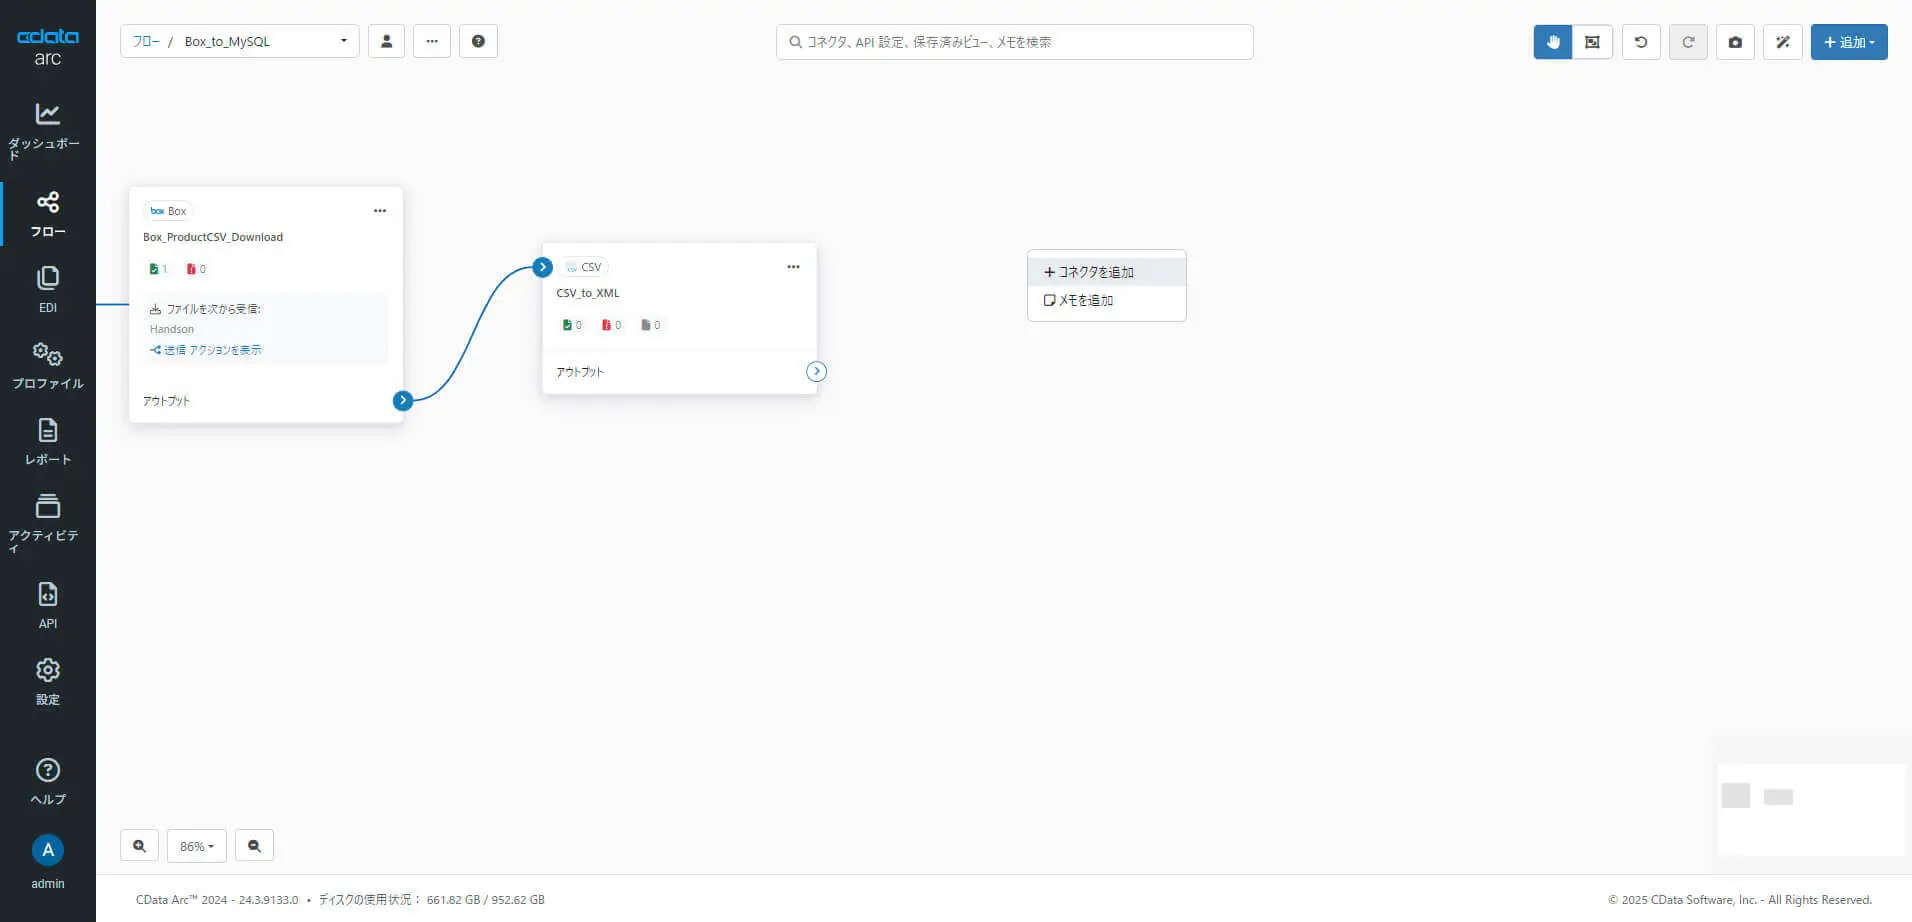Click the question mark help button in top bar
Screen dimensions: 1912x922
click(x=478, y=42)
